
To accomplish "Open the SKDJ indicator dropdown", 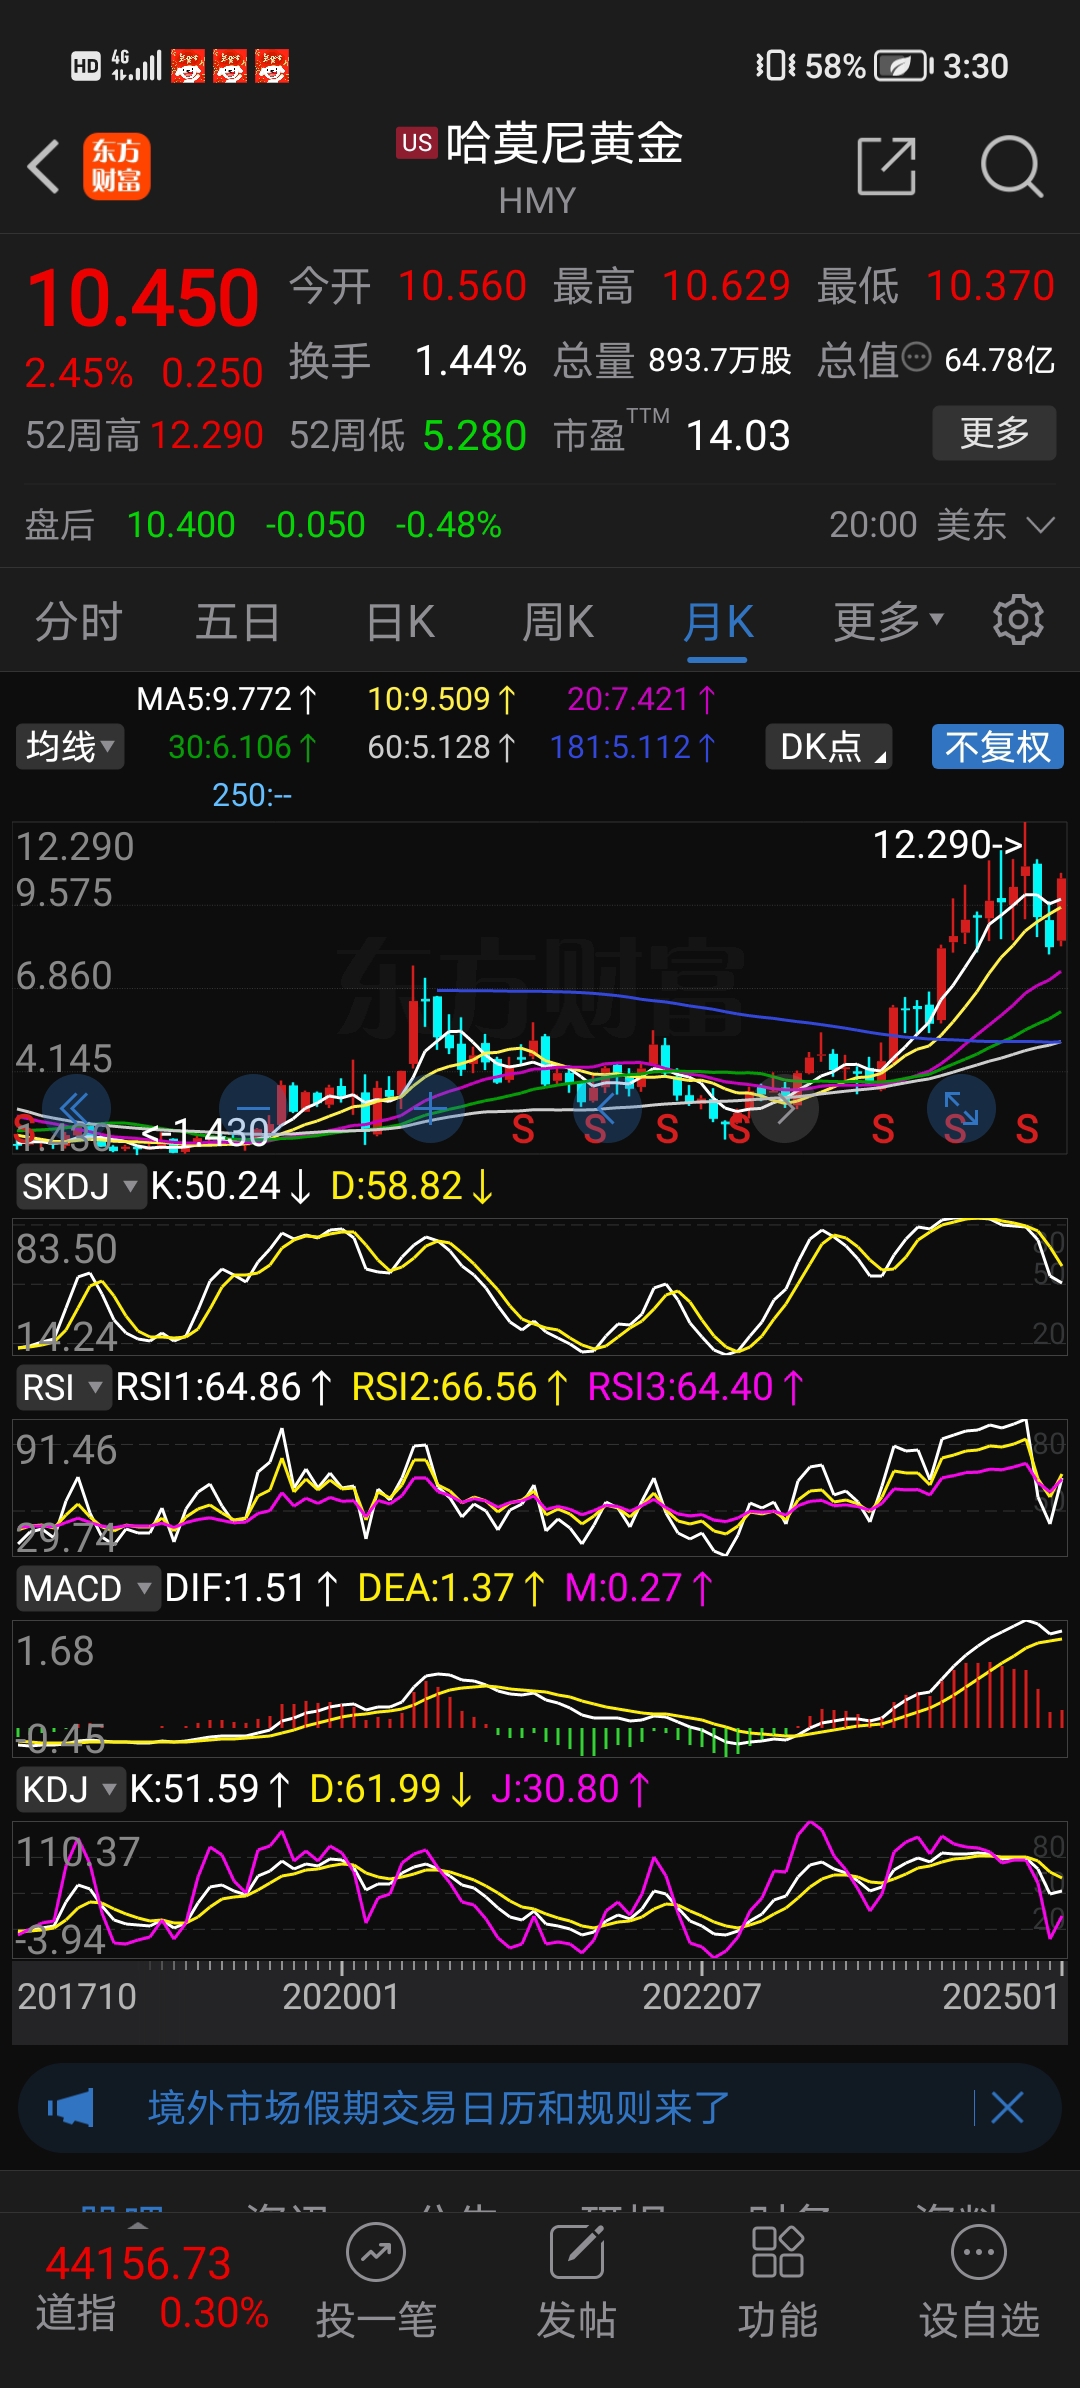I will (80, 1187).
